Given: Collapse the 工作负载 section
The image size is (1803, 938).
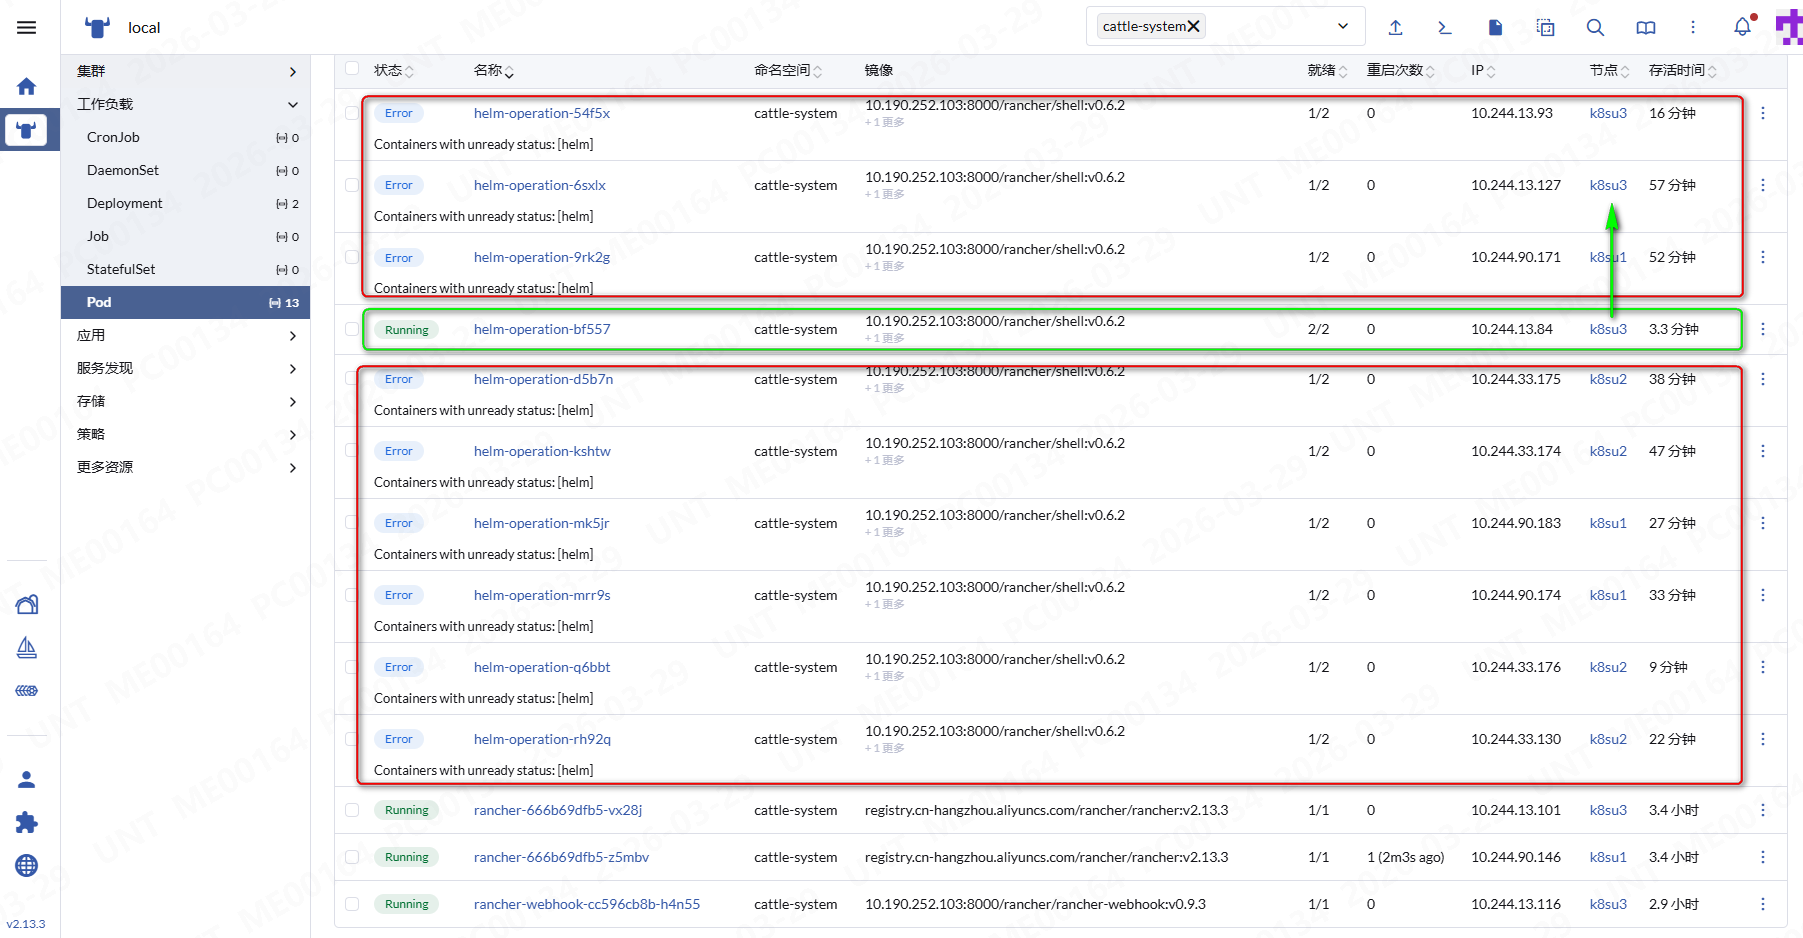Looking at the screenshot, I should (292, 104).
